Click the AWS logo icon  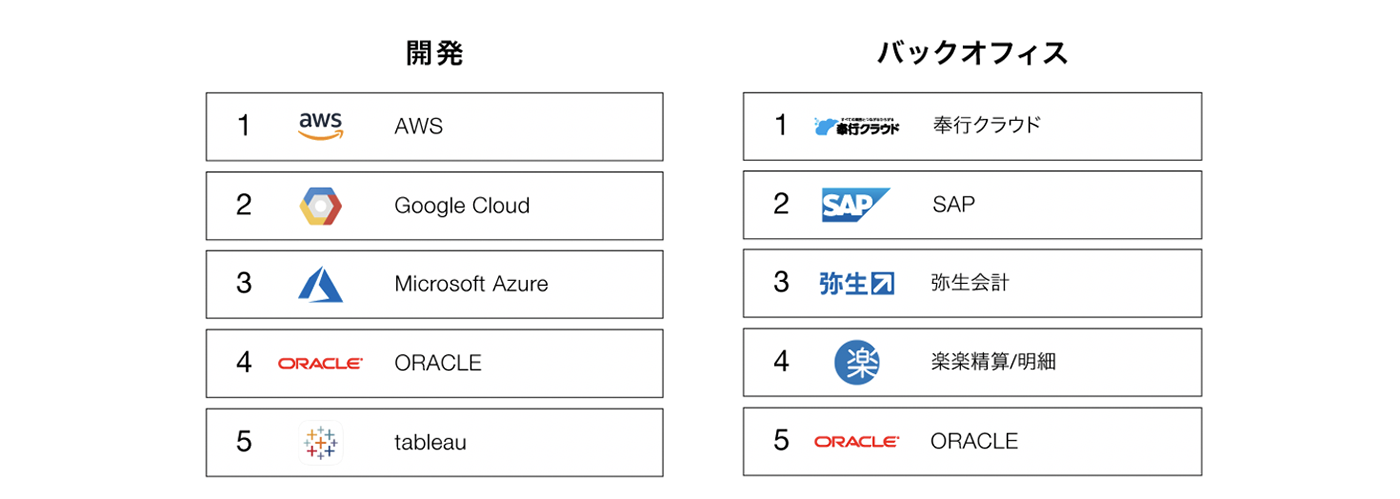(x=321, y=126)
